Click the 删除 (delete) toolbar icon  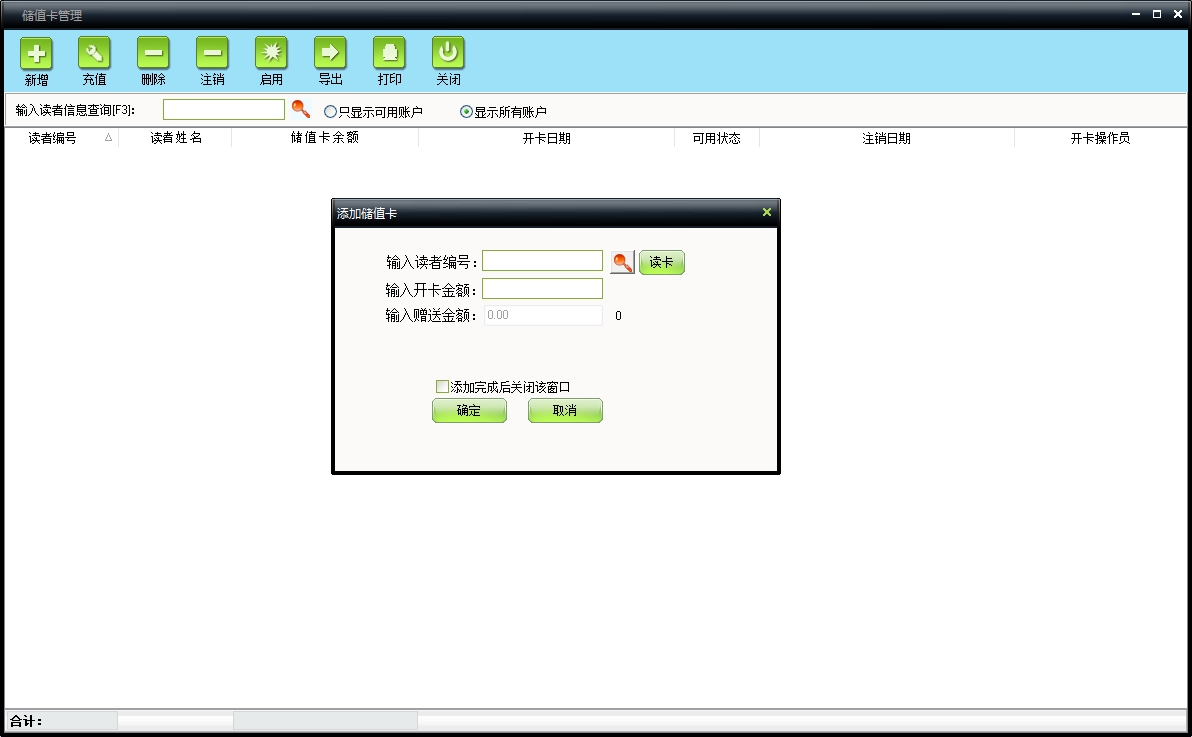[x=153, y=53]
